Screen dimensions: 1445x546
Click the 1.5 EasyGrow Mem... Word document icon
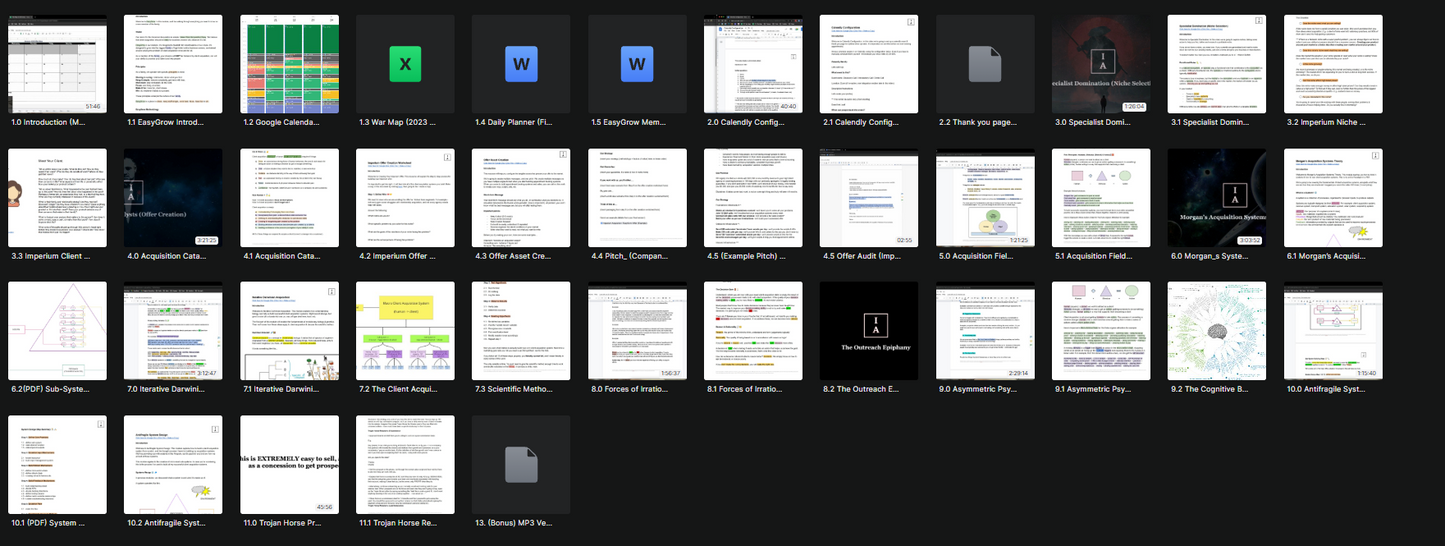tap(637, 64)
